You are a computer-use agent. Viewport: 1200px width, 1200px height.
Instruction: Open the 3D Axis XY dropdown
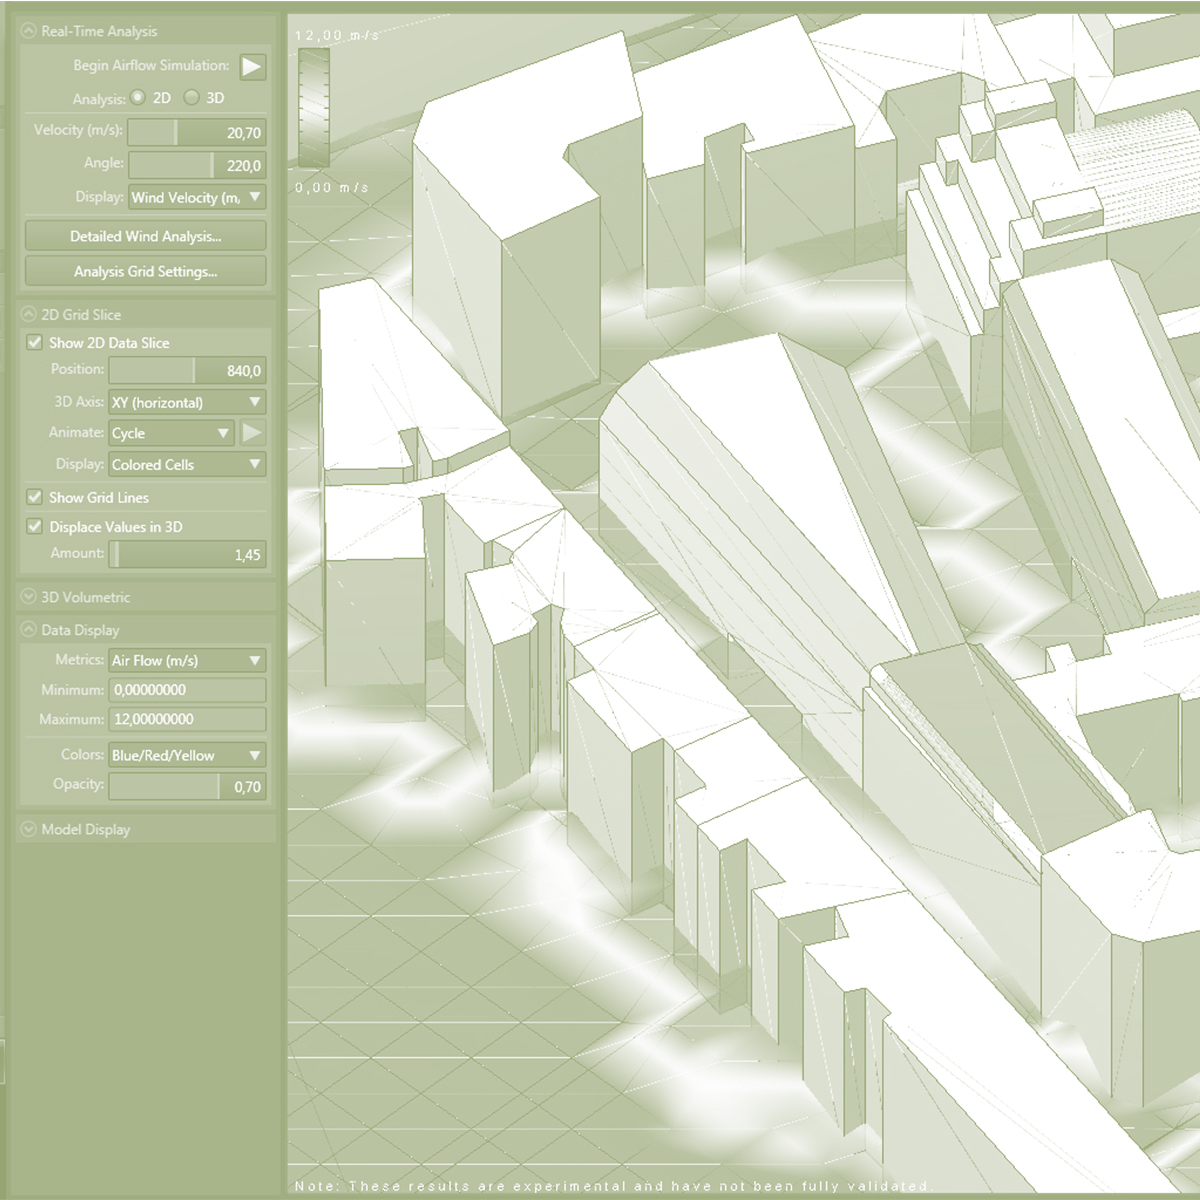click(x=187, y=402)
